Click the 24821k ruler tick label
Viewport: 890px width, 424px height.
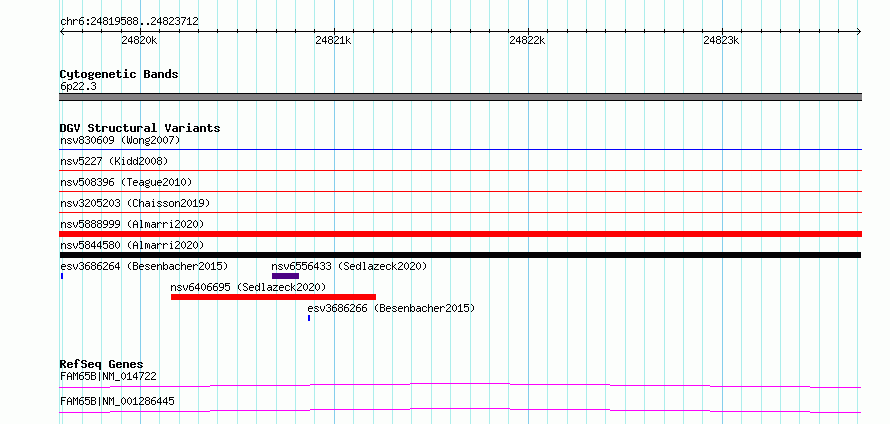[333, 40]
